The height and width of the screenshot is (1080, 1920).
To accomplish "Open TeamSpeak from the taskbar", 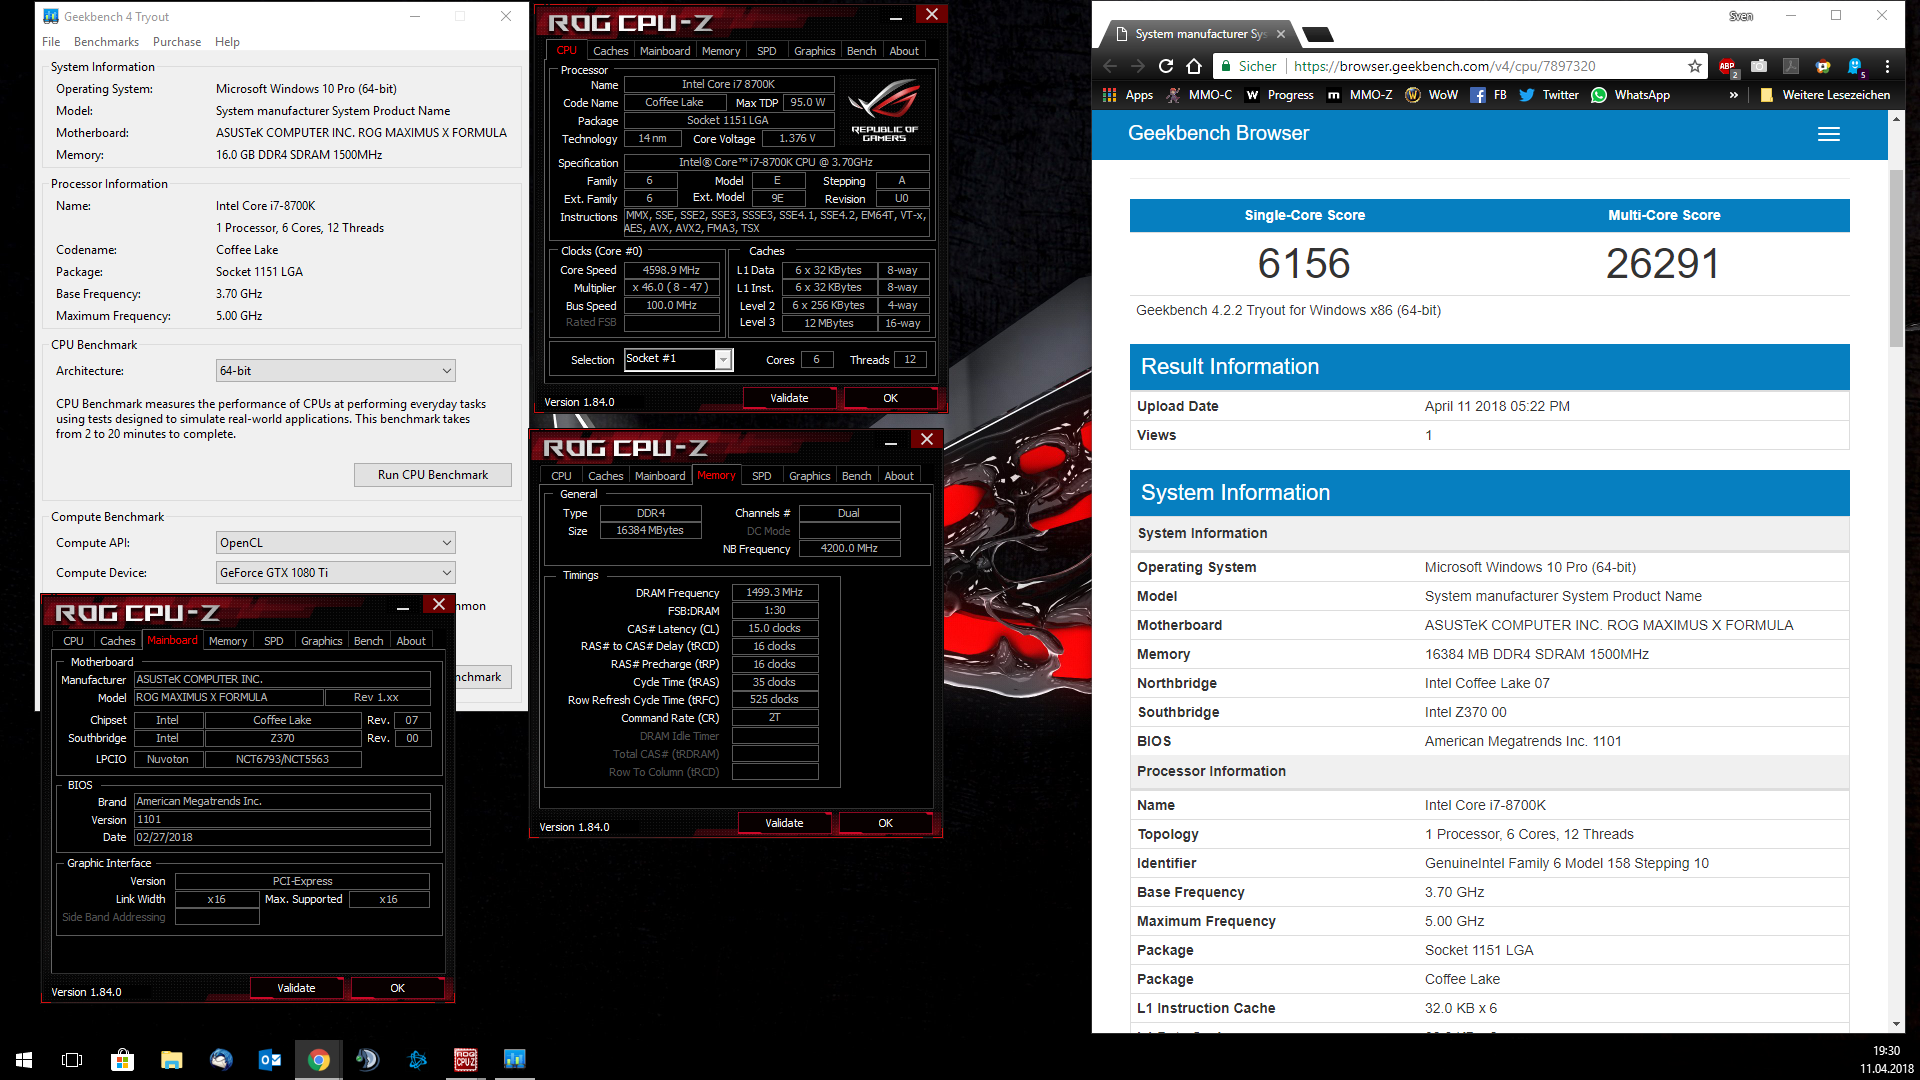I will pos(368,1059).
